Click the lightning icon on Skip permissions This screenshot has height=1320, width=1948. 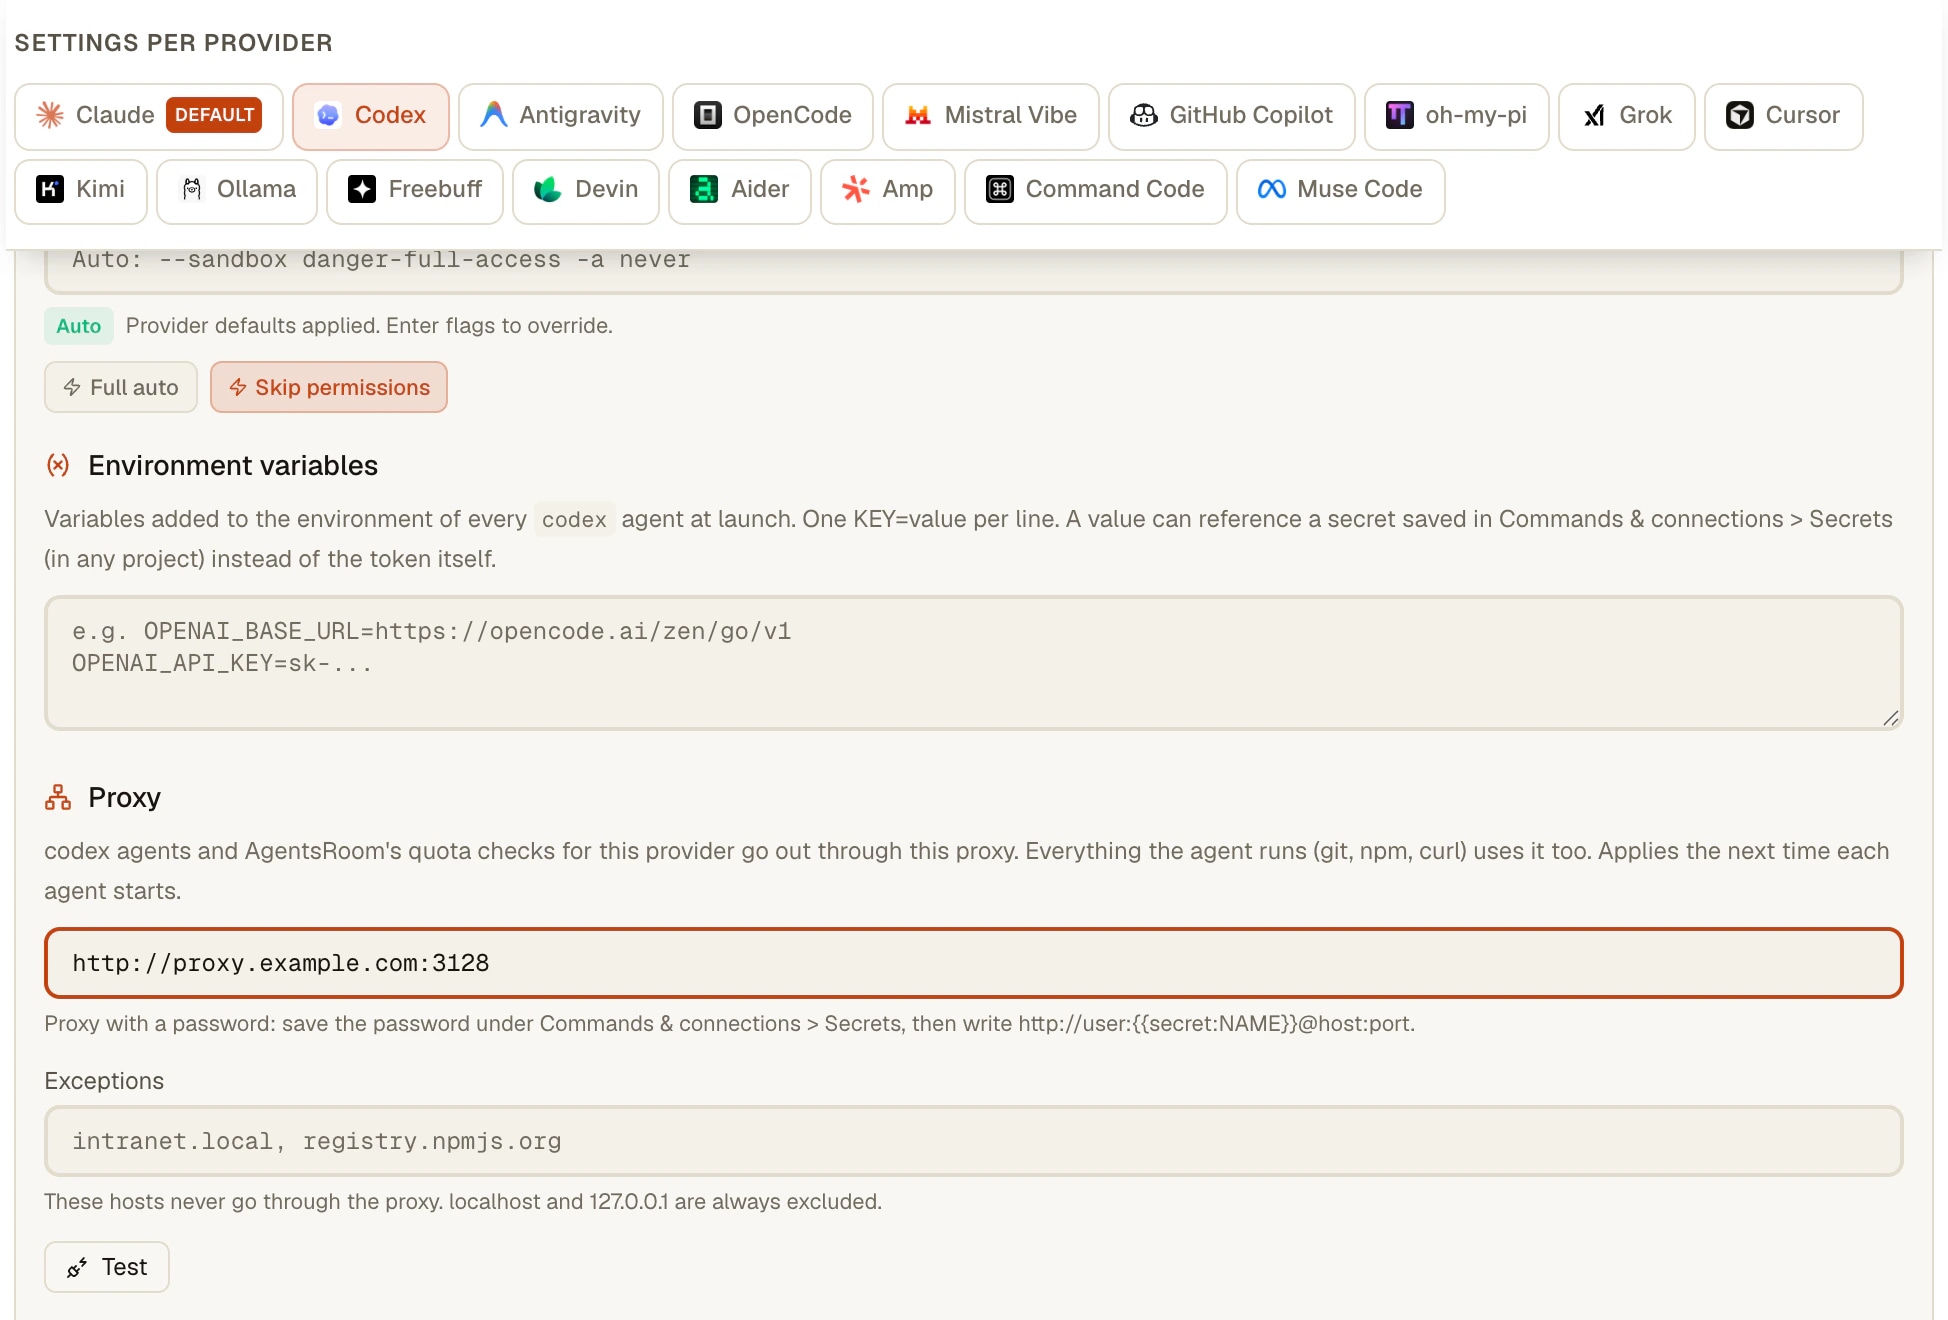click(x=238, y=387)
